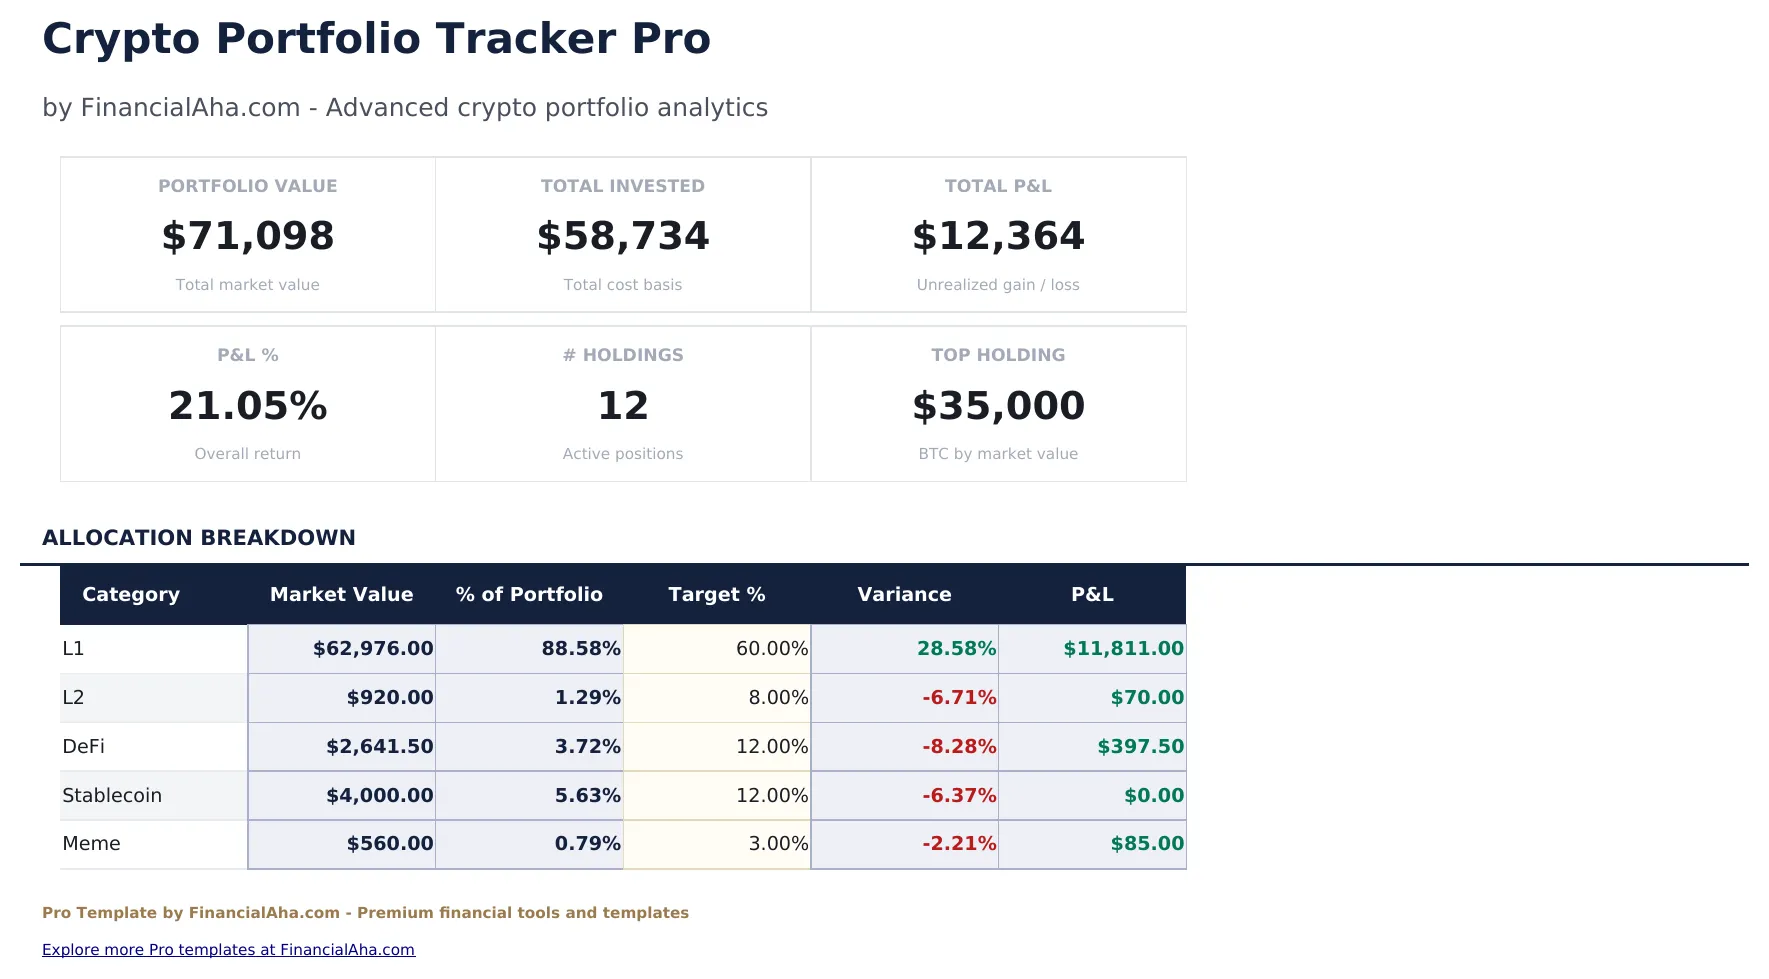The image size is (1769, 979).
Task: Select the Top Holding card
Action: pos(998,403)
